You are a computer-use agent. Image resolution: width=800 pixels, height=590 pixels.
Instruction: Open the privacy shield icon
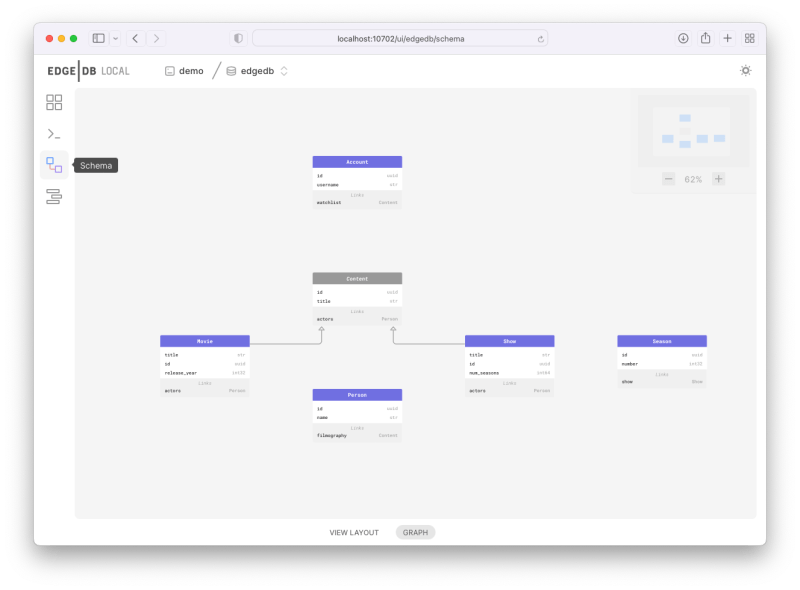(x=238, y=38)
